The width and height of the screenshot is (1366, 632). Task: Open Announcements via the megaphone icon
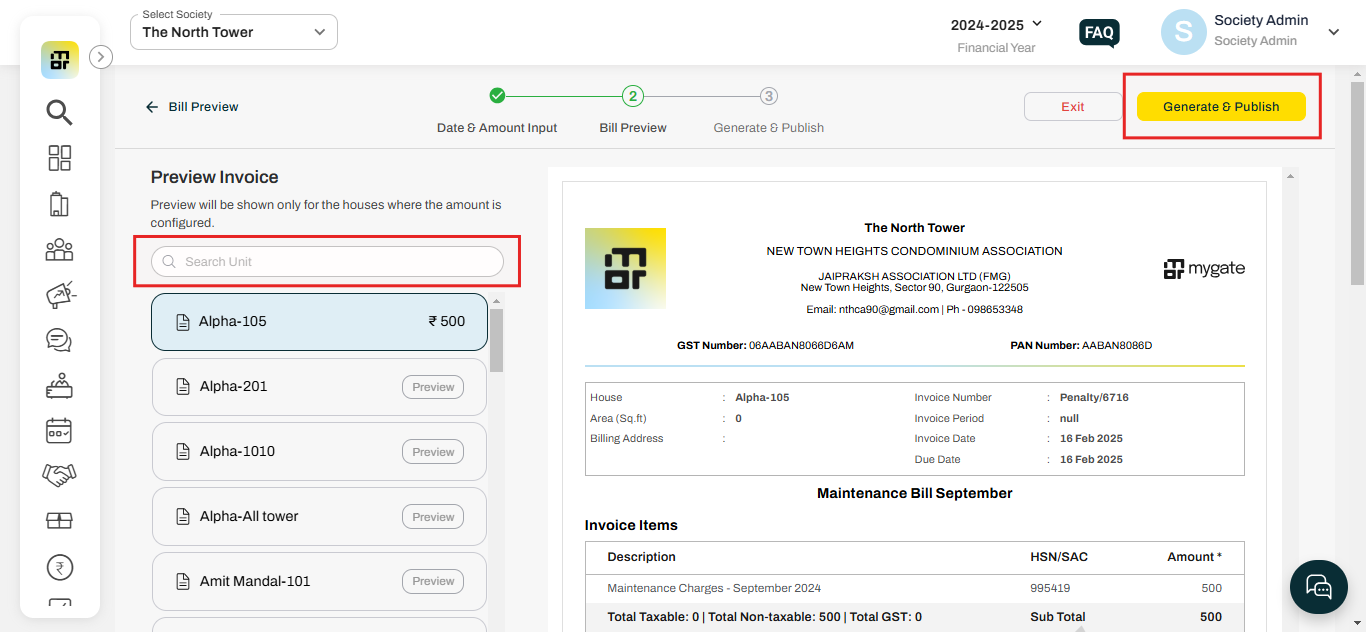tap(59, 294)
